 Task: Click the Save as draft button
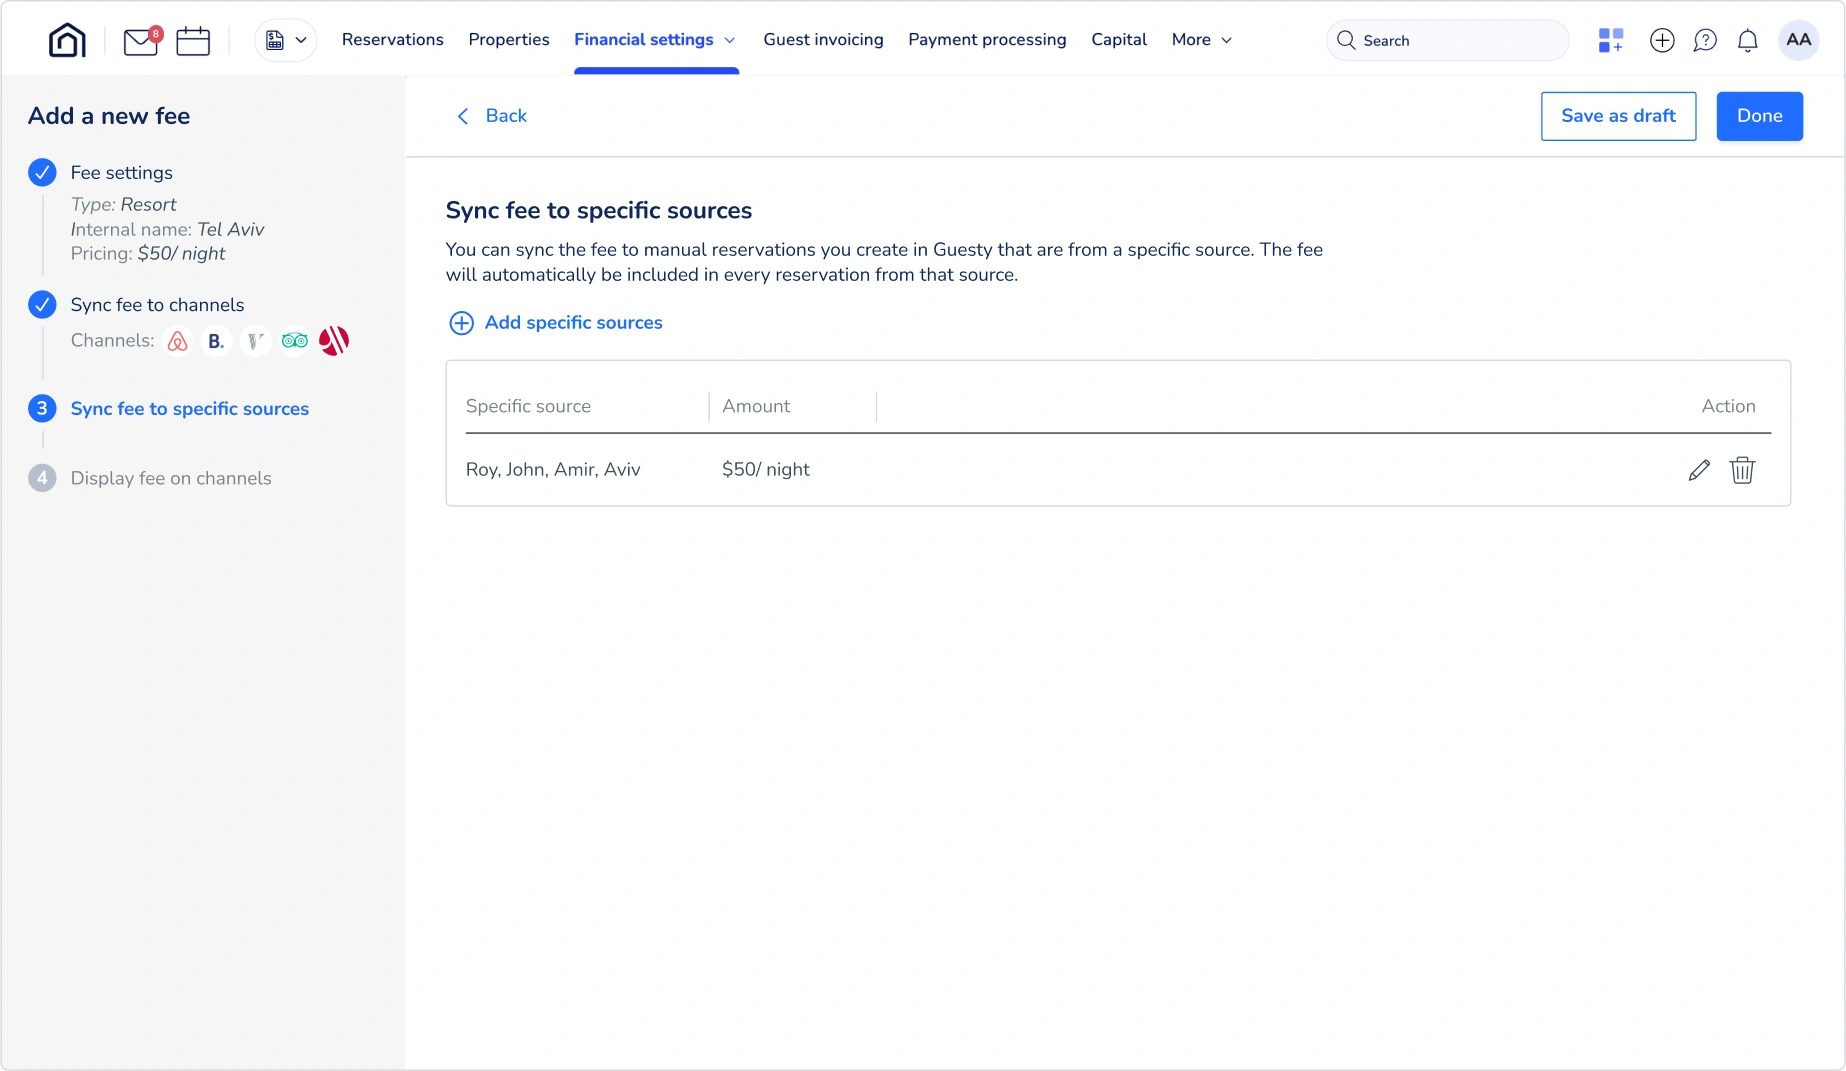point(1618,116)
